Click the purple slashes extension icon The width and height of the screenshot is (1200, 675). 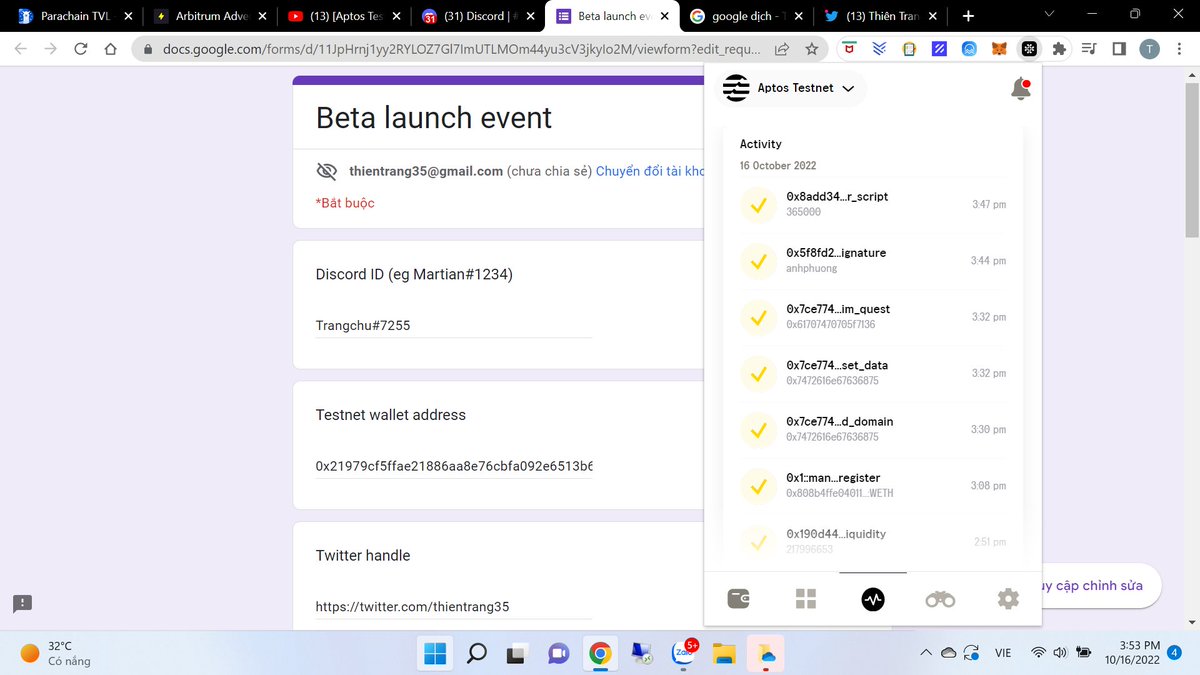939,48
